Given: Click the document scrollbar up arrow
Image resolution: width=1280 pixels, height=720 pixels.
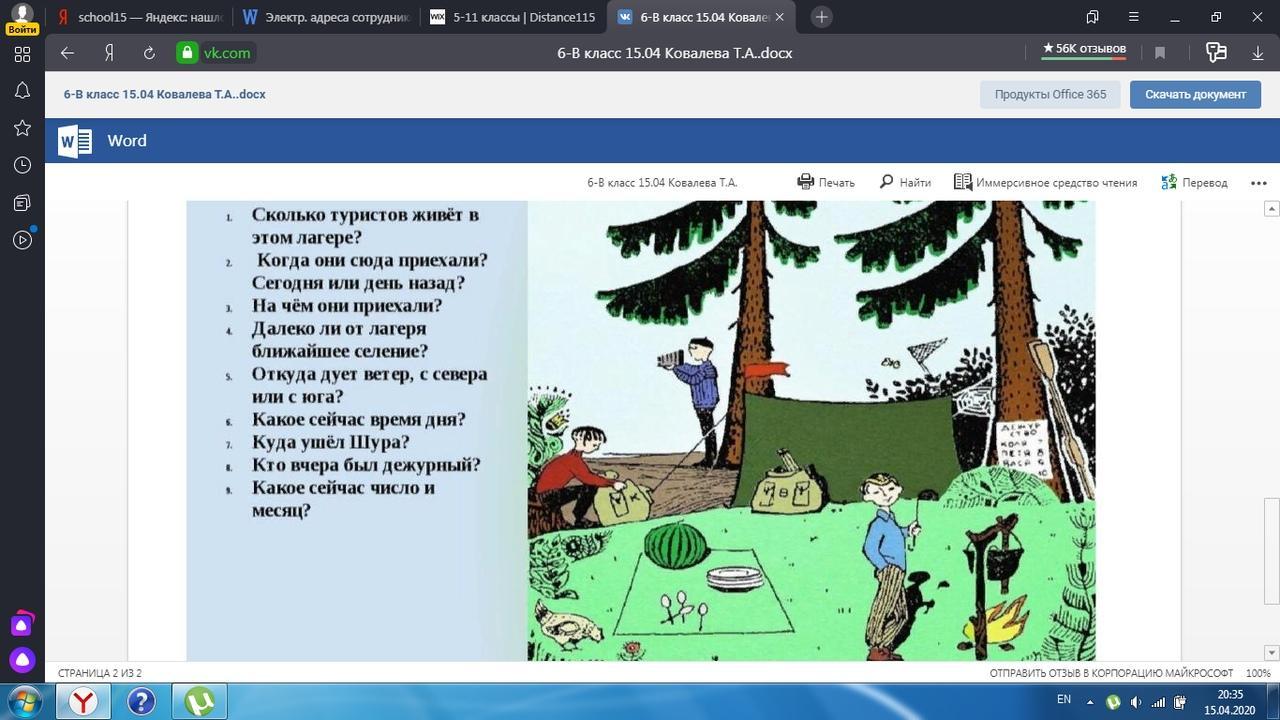Looking at the screenshot, I should (1272, 208).
